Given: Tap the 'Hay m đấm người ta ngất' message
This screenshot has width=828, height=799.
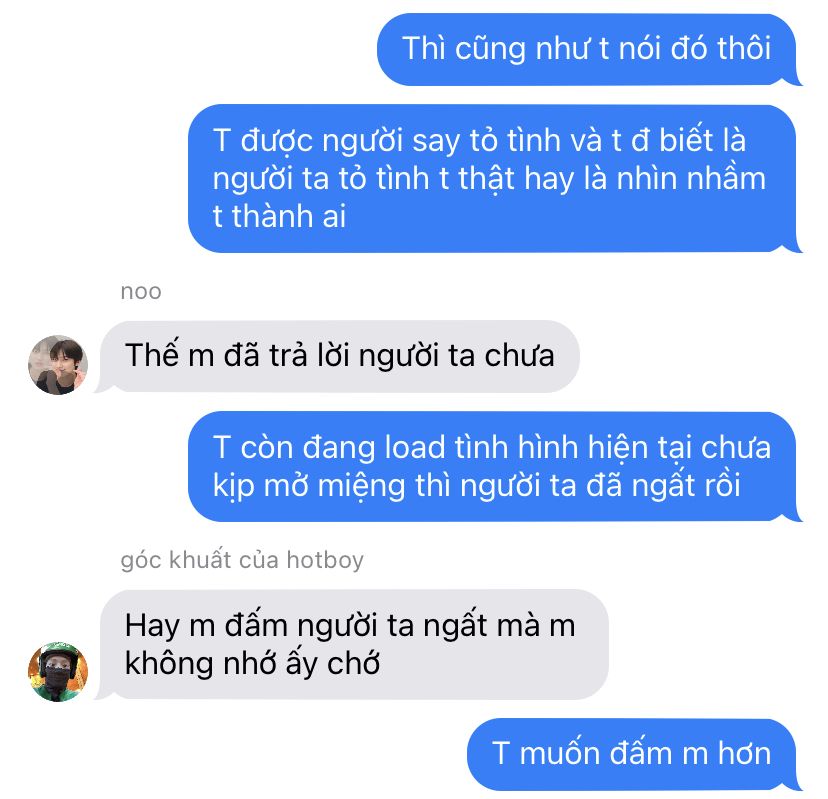Looking at the screenshot, I should point(352,645).
